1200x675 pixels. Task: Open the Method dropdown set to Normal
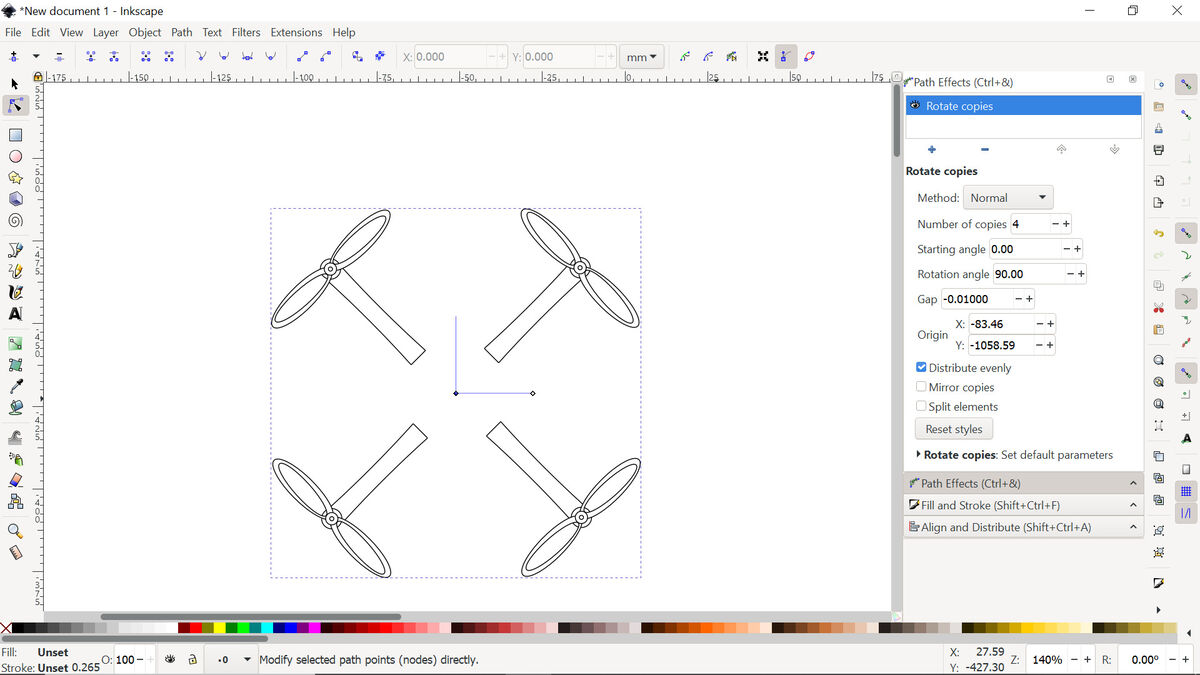coord(1008,198)
